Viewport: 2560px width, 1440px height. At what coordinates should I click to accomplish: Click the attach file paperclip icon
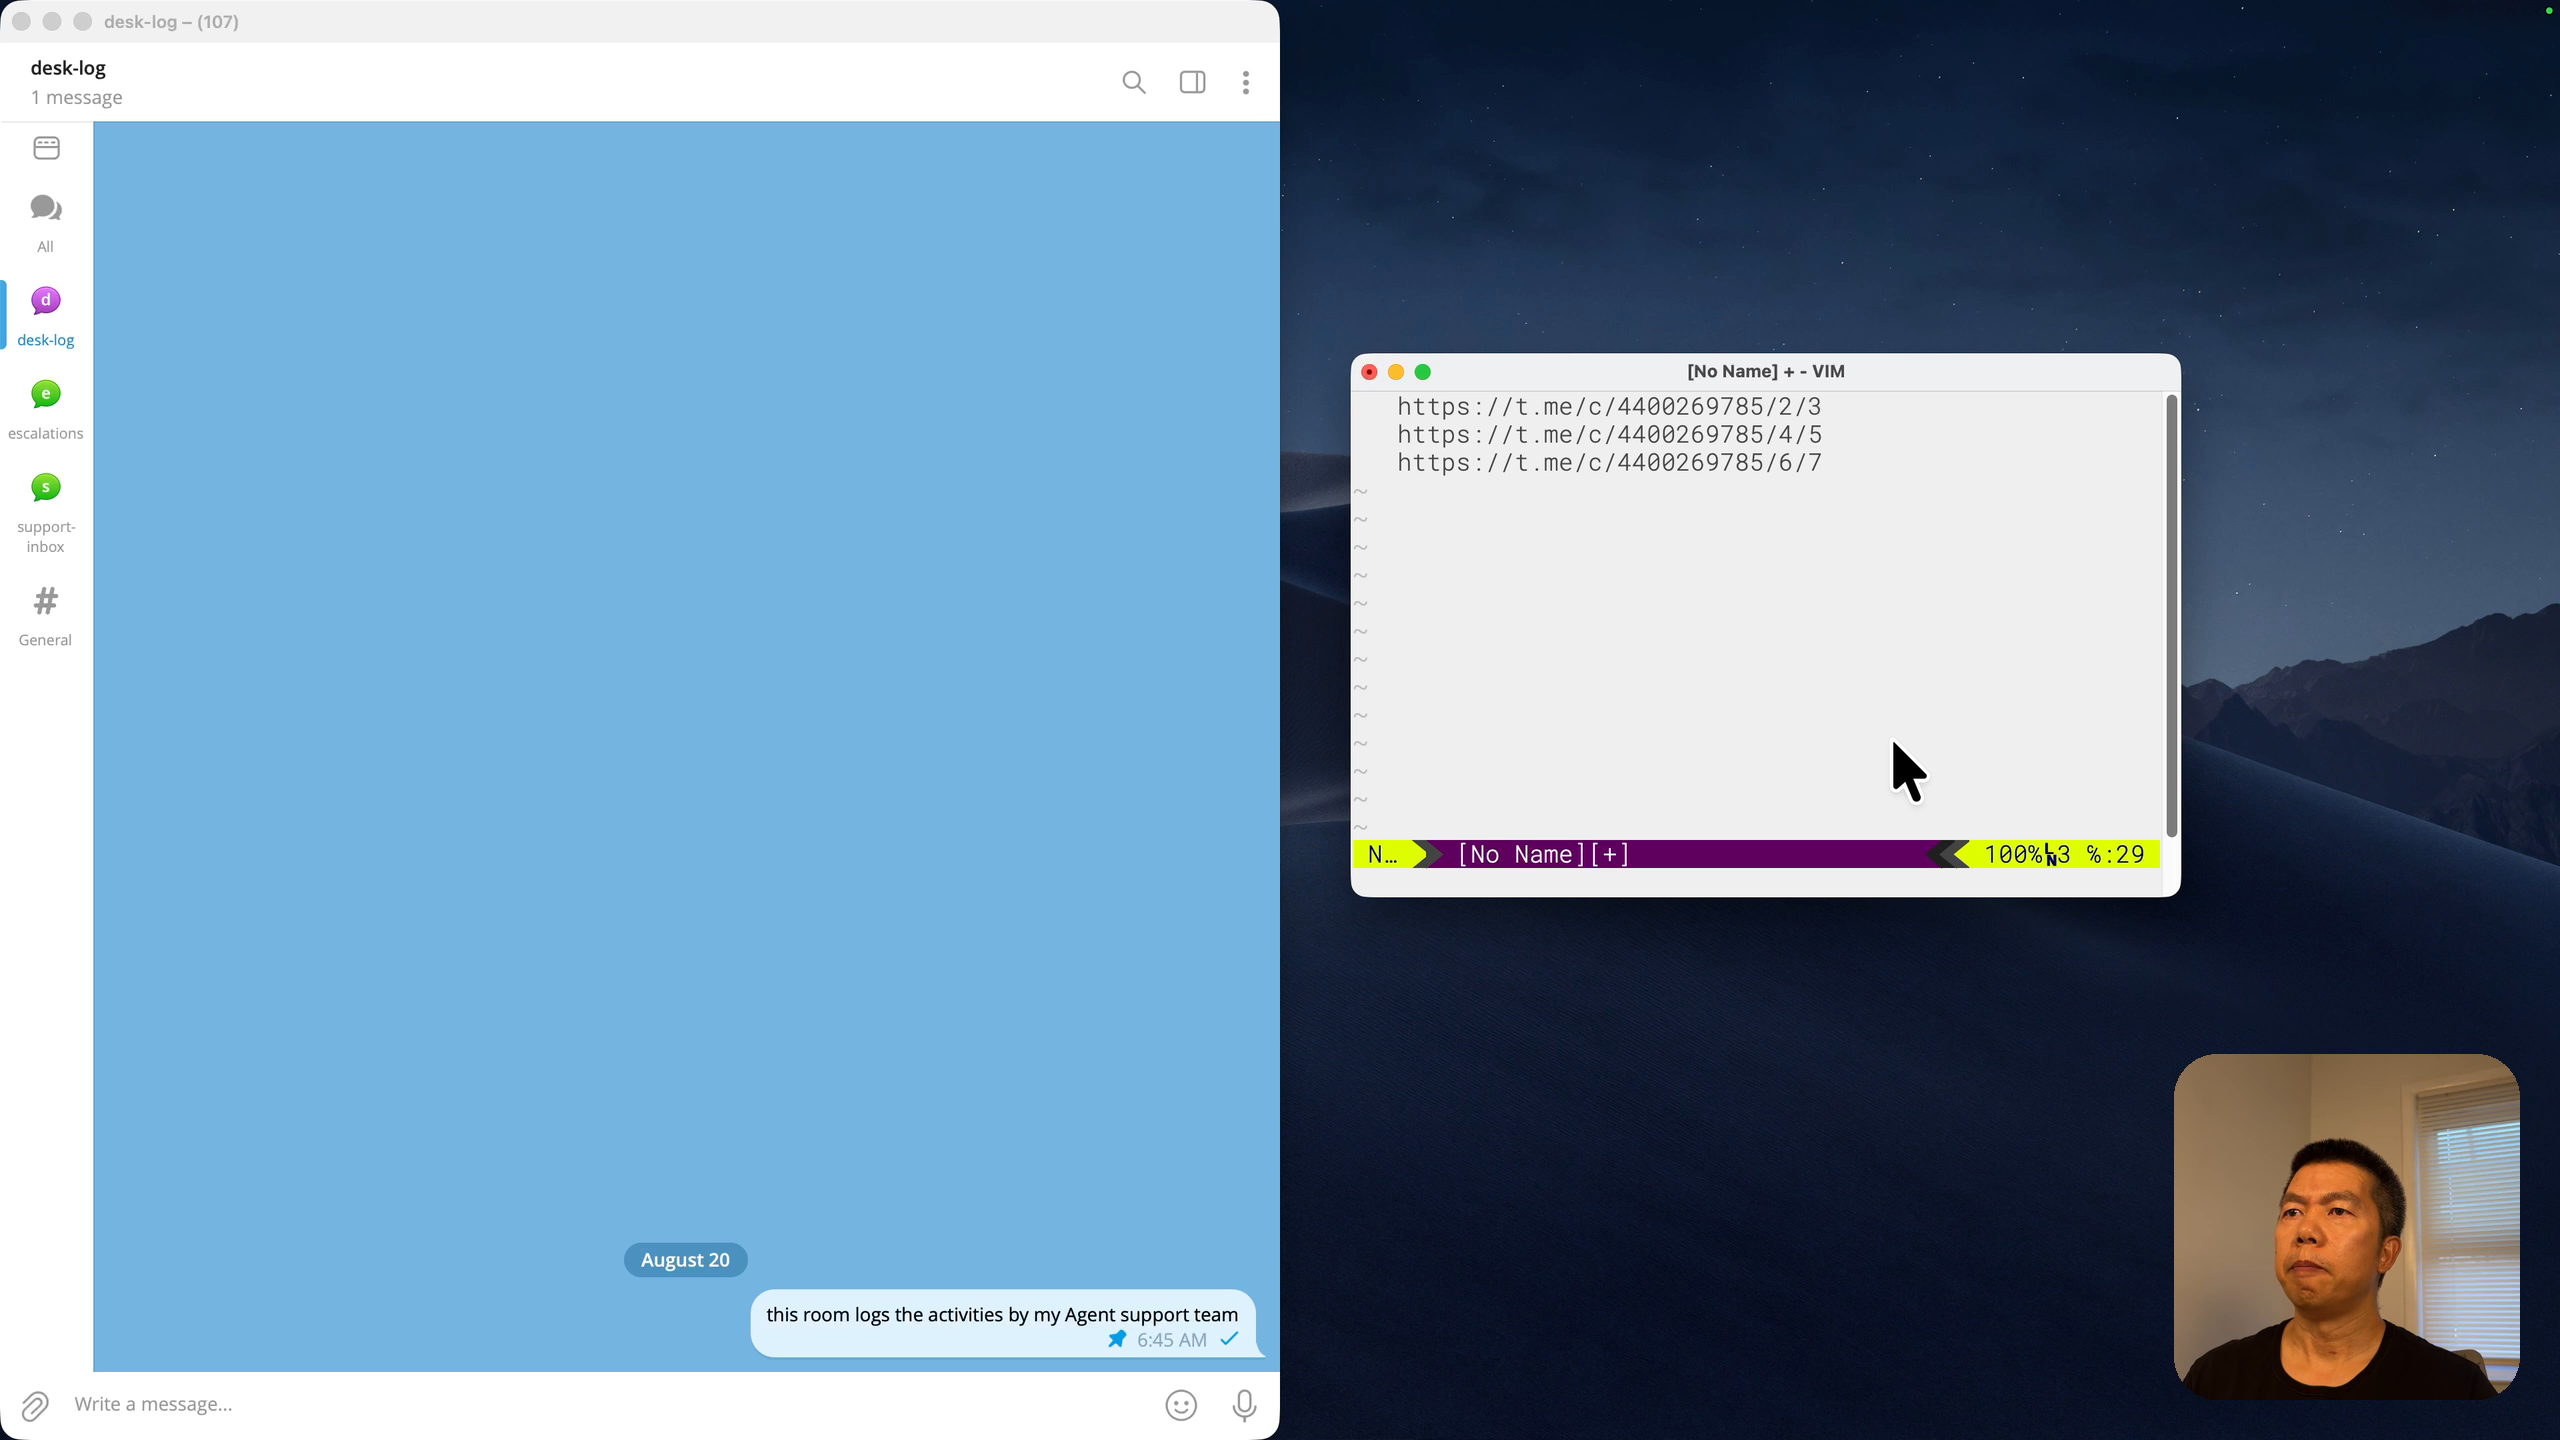[35, 1405]
